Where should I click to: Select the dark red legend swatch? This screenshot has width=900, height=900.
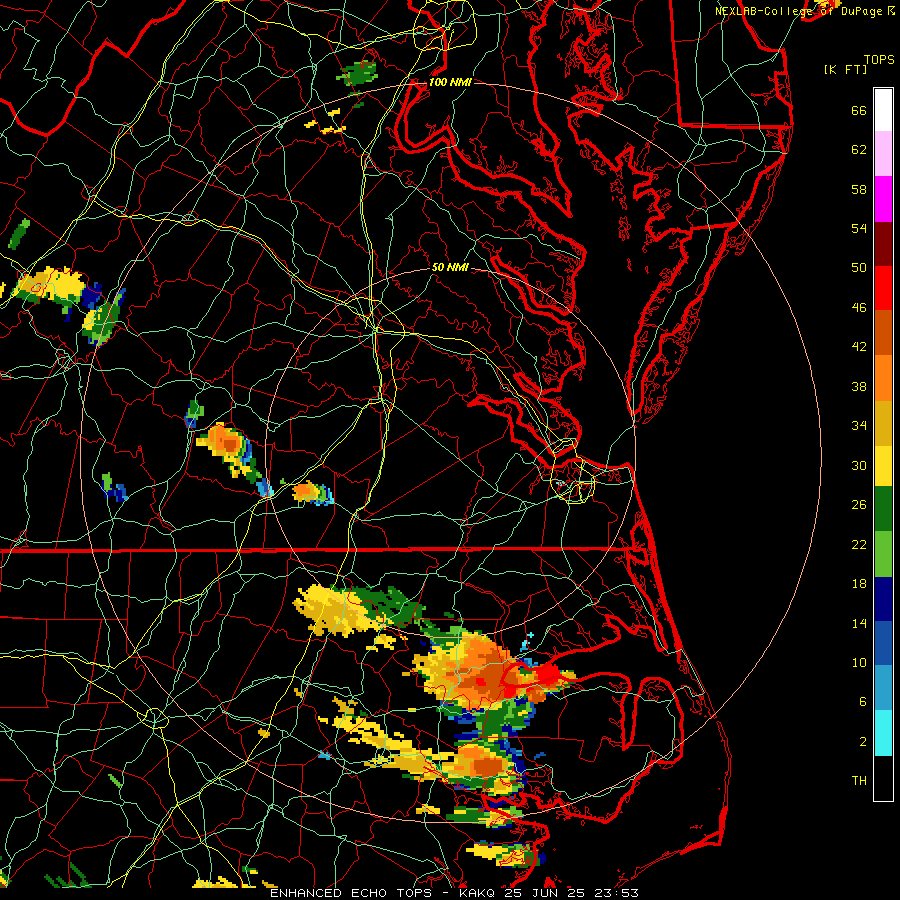883,243
